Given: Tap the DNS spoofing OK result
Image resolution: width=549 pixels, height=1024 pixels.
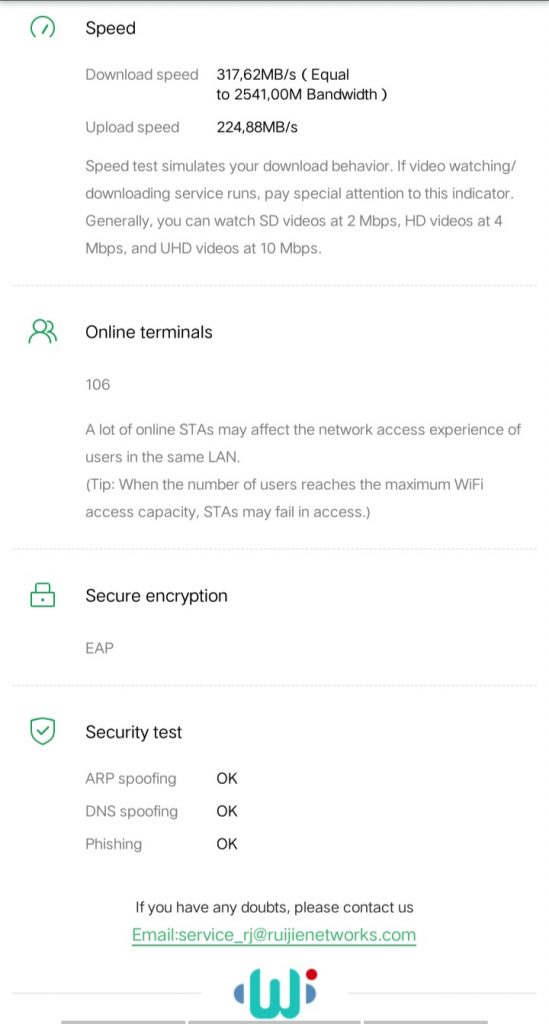Looking at the screenshot, I should (x=227, y=812).
